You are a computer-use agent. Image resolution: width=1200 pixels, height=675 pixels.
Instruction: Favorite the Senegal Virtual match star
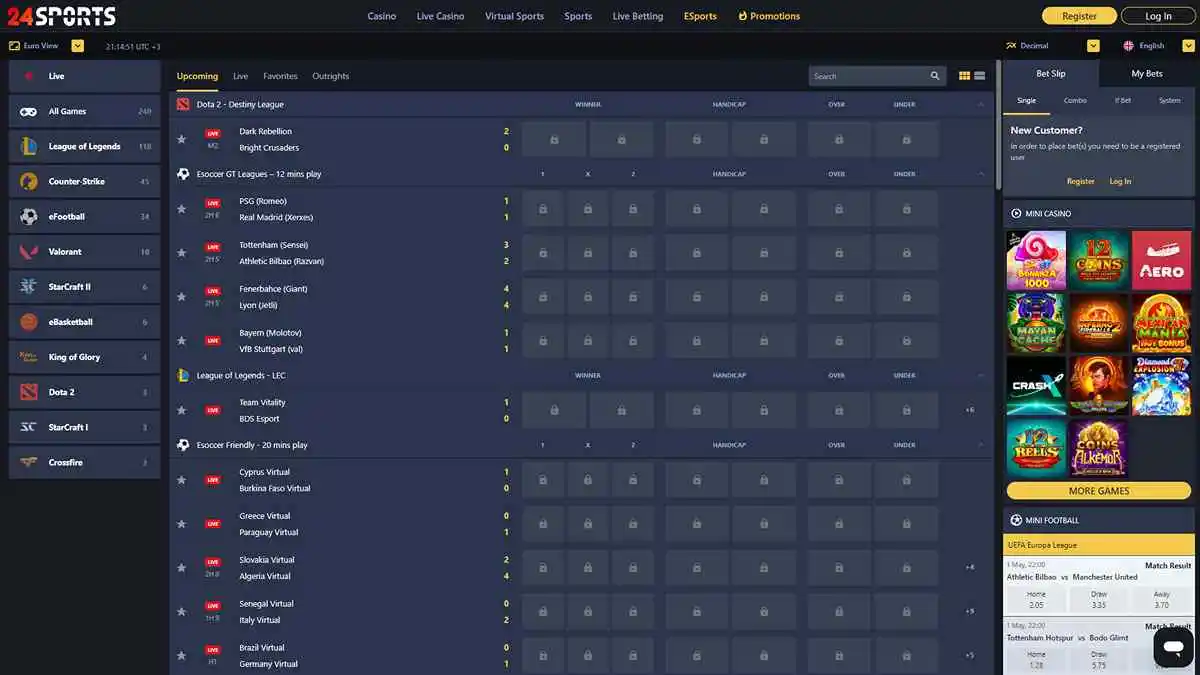pyautogui.click(x=181, y=611)
